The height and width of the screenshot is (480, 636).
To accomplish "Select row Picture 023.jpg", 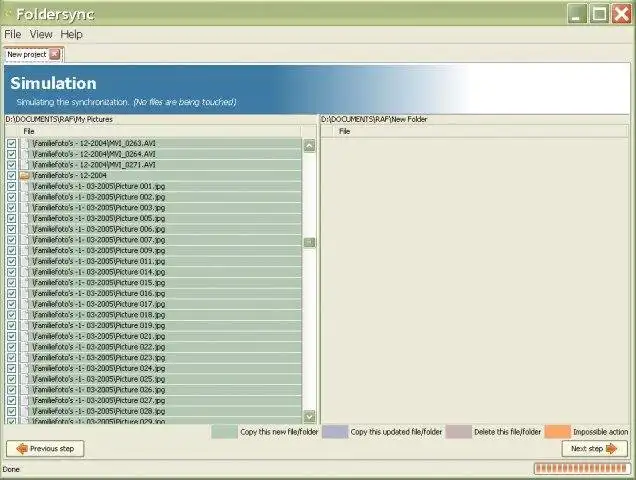I will pyautogui.click(x=160, y=358).
